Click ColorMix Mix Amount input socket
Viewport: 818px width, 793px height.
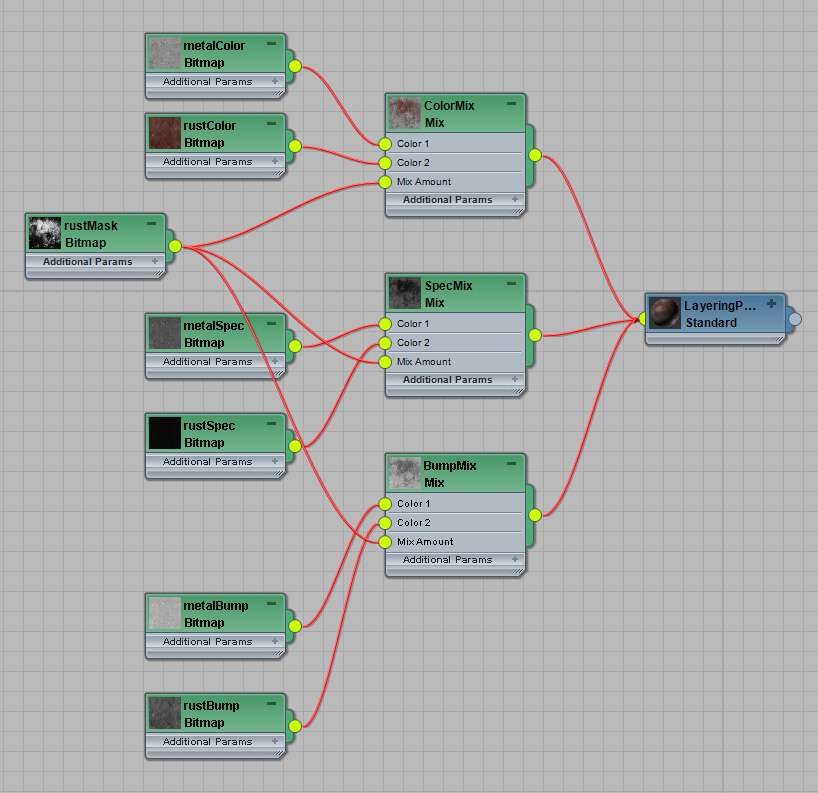[385, 182]
